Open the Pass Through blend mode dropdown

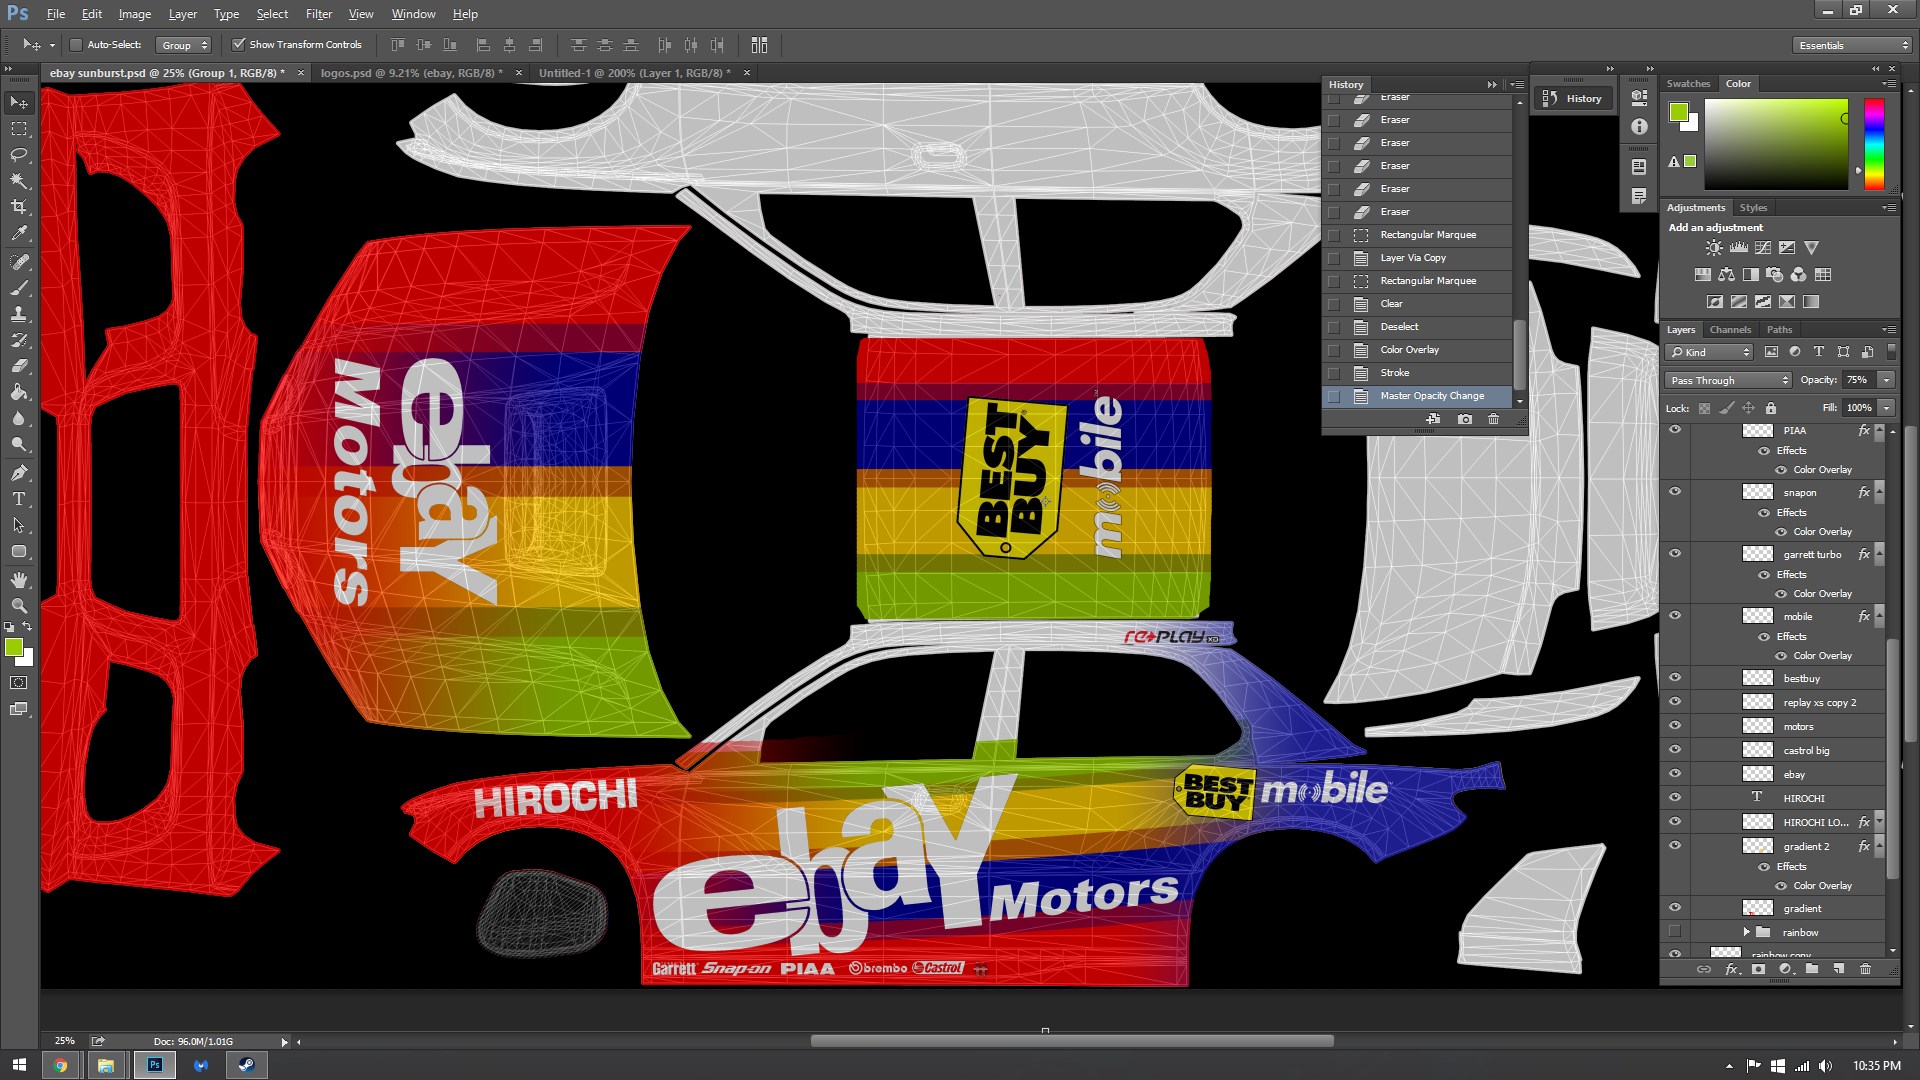(x=1729, y=380)
